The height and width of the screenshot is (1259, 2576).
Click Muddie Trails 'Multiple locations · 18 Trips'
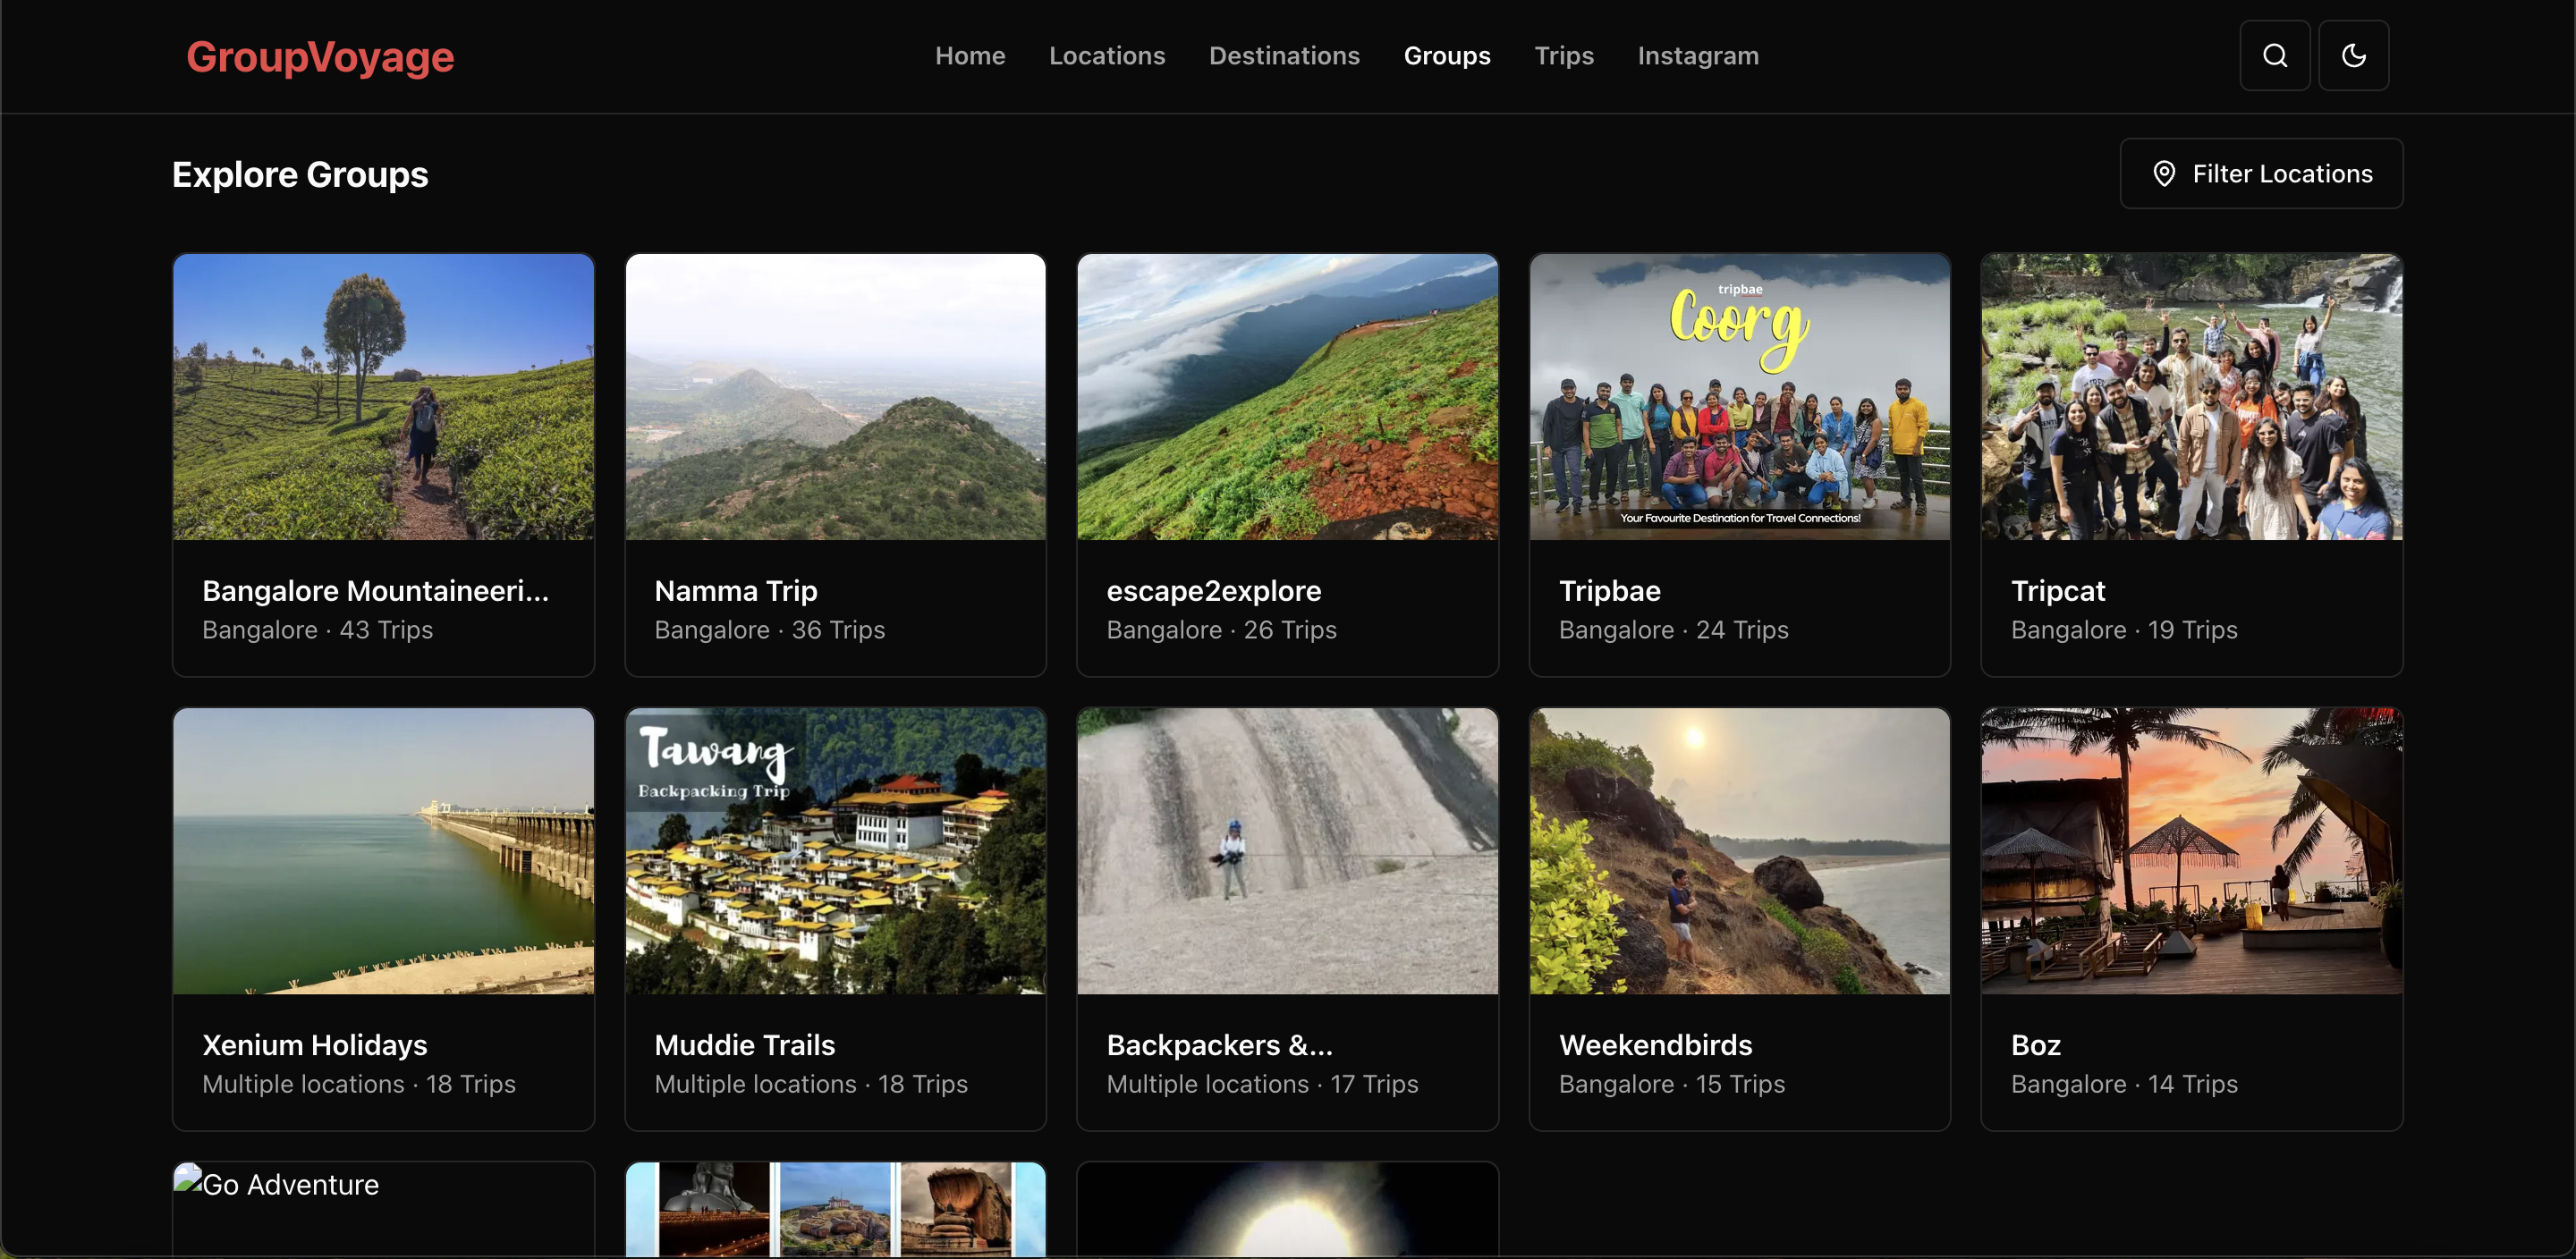pyautogui.click(x=810, y=1084)
